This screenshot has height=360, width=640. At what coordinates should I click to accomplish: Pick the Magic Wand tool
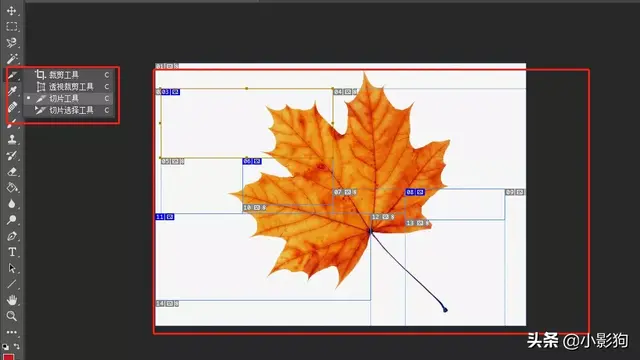coord(12,59)
